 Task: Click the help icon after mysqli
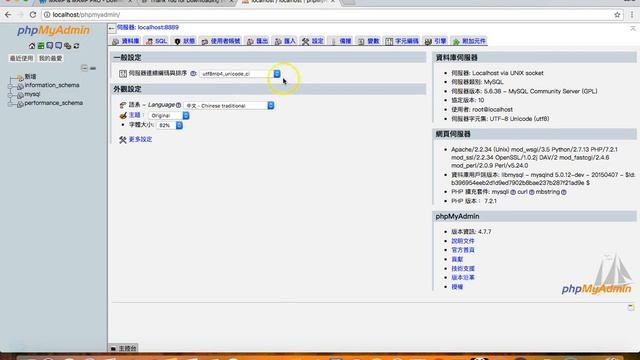[x=513, y=192]
